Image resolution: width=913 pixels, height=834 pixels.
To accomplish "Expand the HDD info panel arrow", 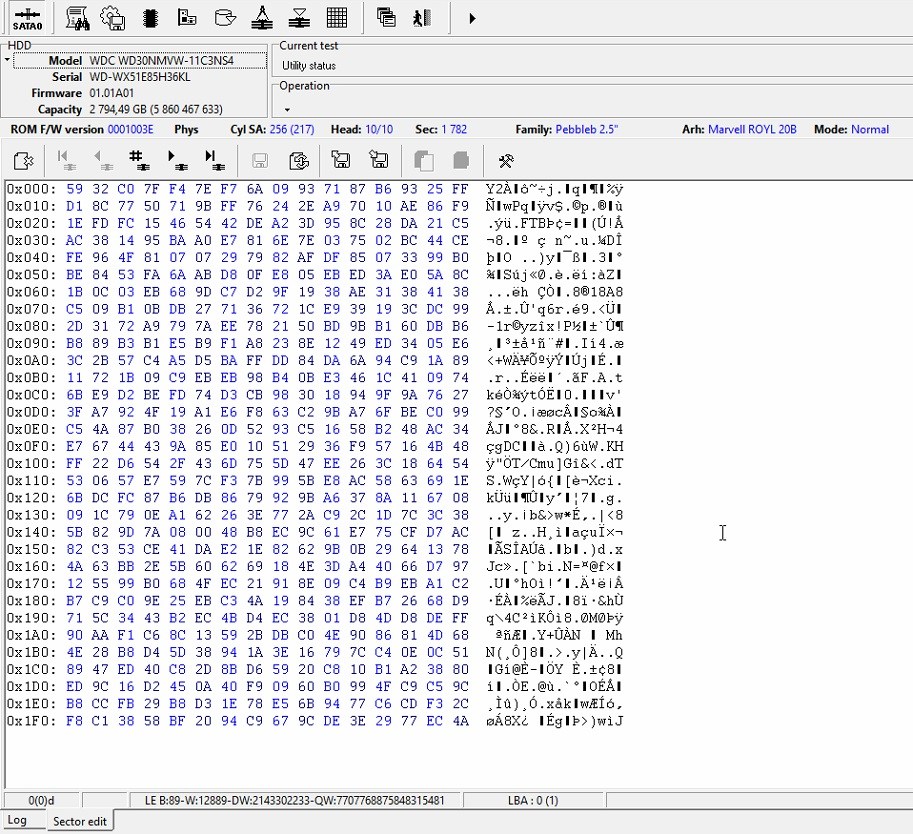I will tap(7, 61).
